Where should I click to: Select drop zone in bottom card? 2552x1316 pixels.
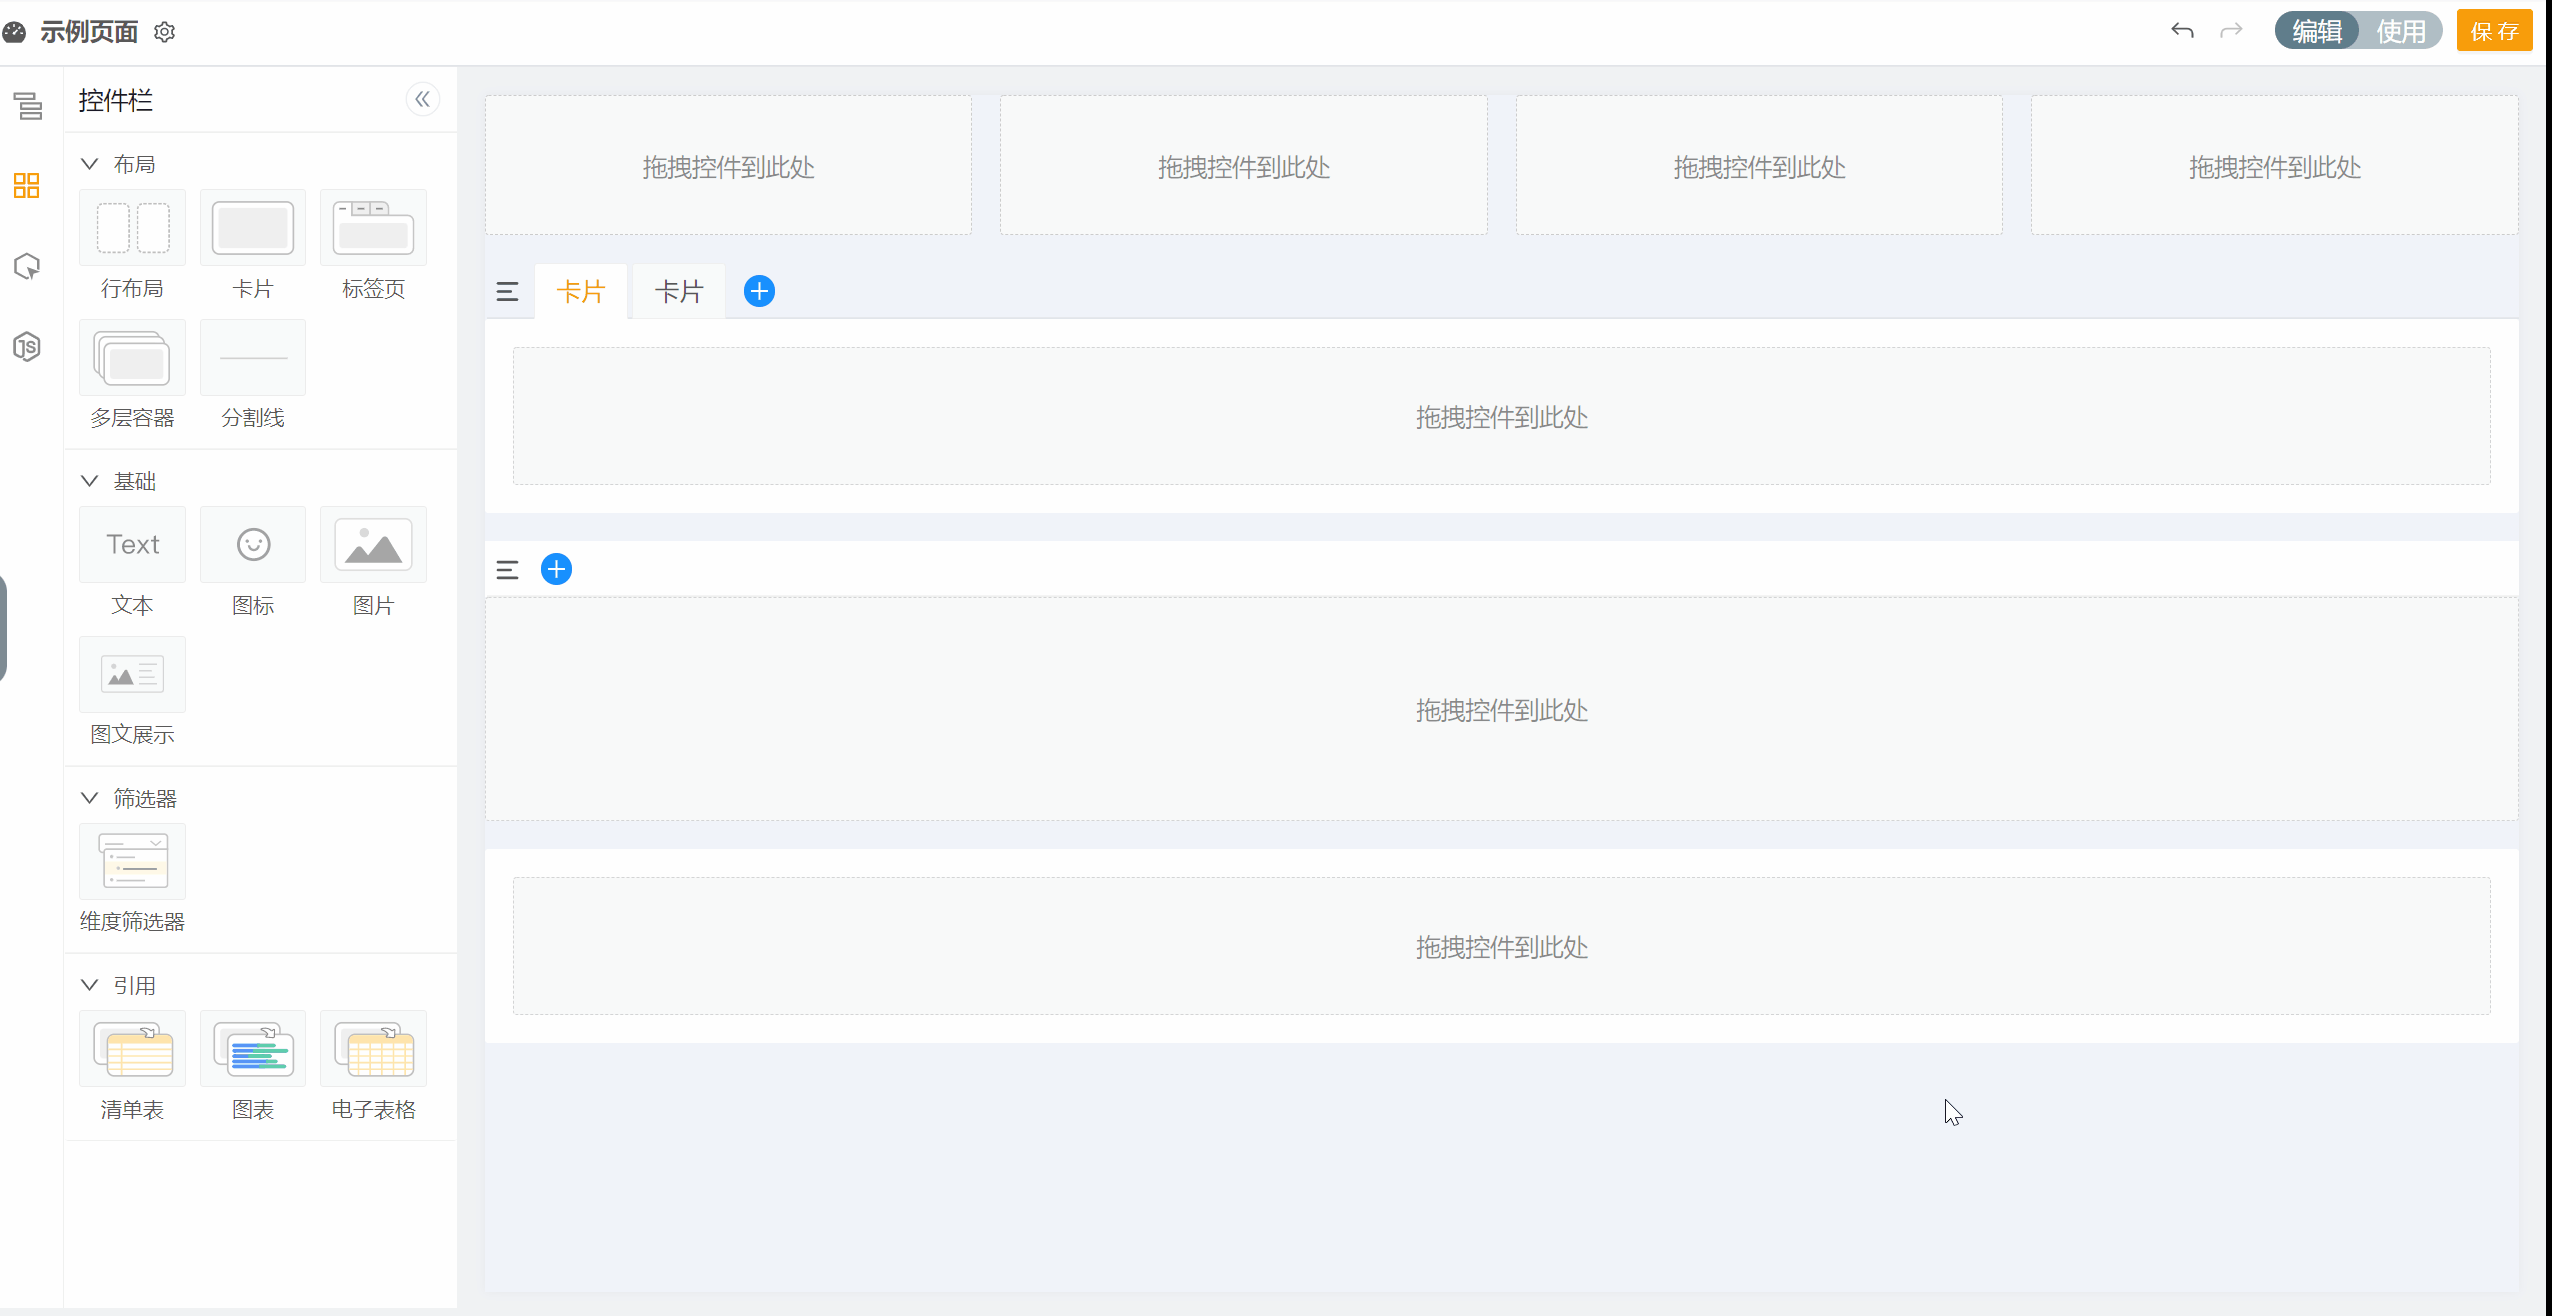(x=1501, y=946)
